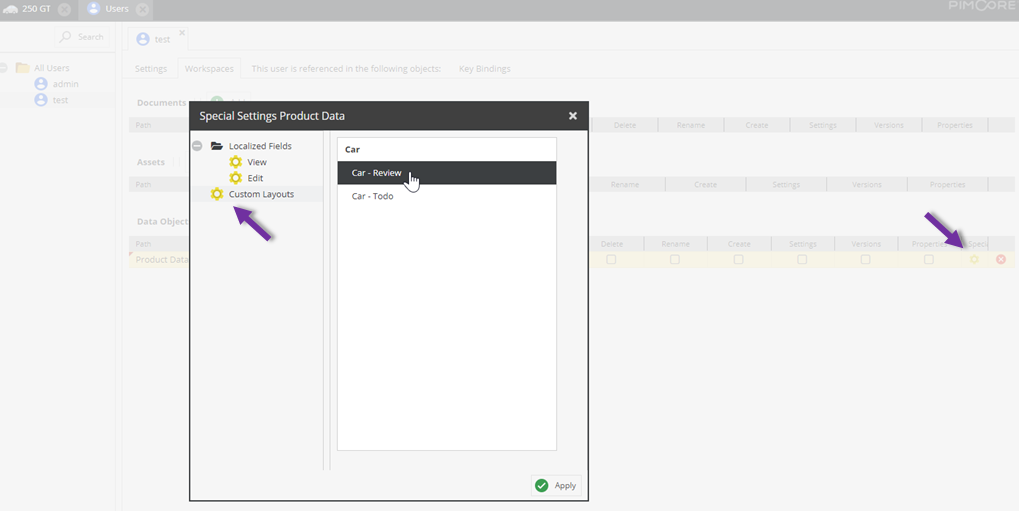Click the gear icon beside Edit
This screenshot has width=1019, height=511.
(236, 178)
